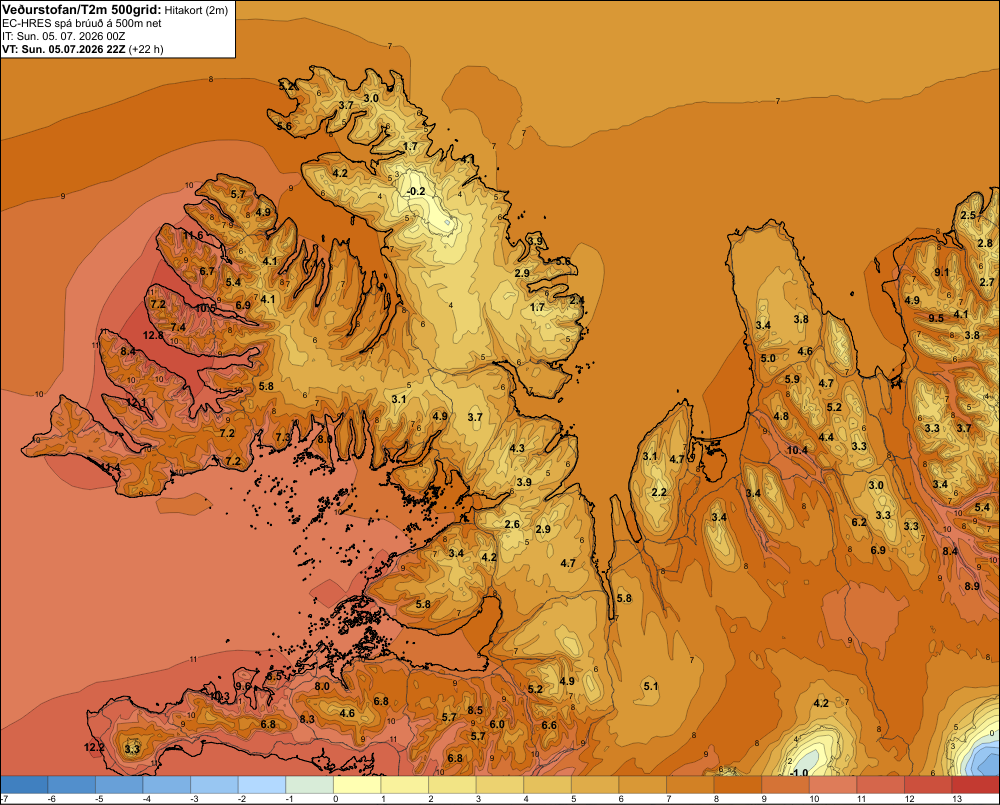This screenshot has height=805, width=1000.
Task: Click the legend swatch between 9 and 10
Action: tap(786, 784)
